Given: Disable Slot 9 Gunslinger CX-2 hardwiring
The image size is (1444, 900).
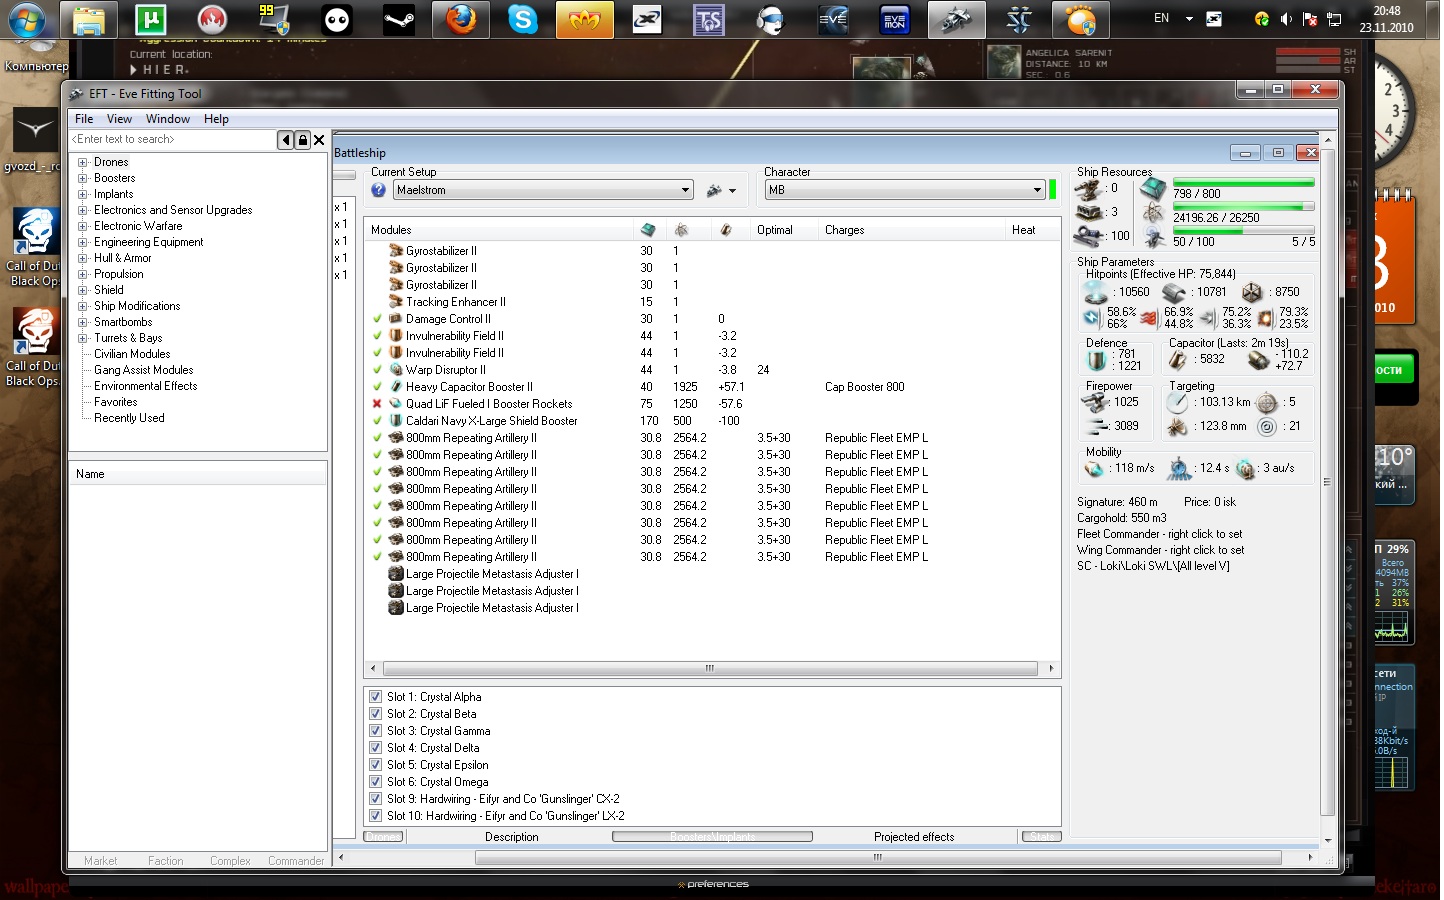Looking at the screenshot, I should (x=376, y=799).
